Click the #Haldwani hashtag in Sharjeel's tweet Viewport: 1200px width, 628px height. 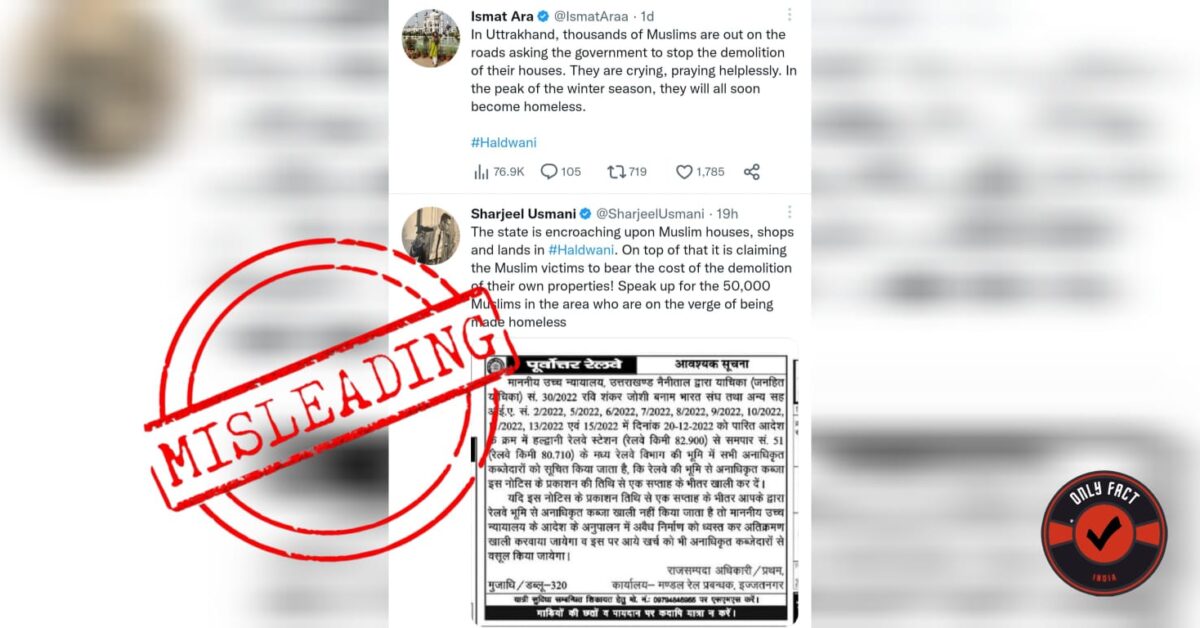coord(580,250)
